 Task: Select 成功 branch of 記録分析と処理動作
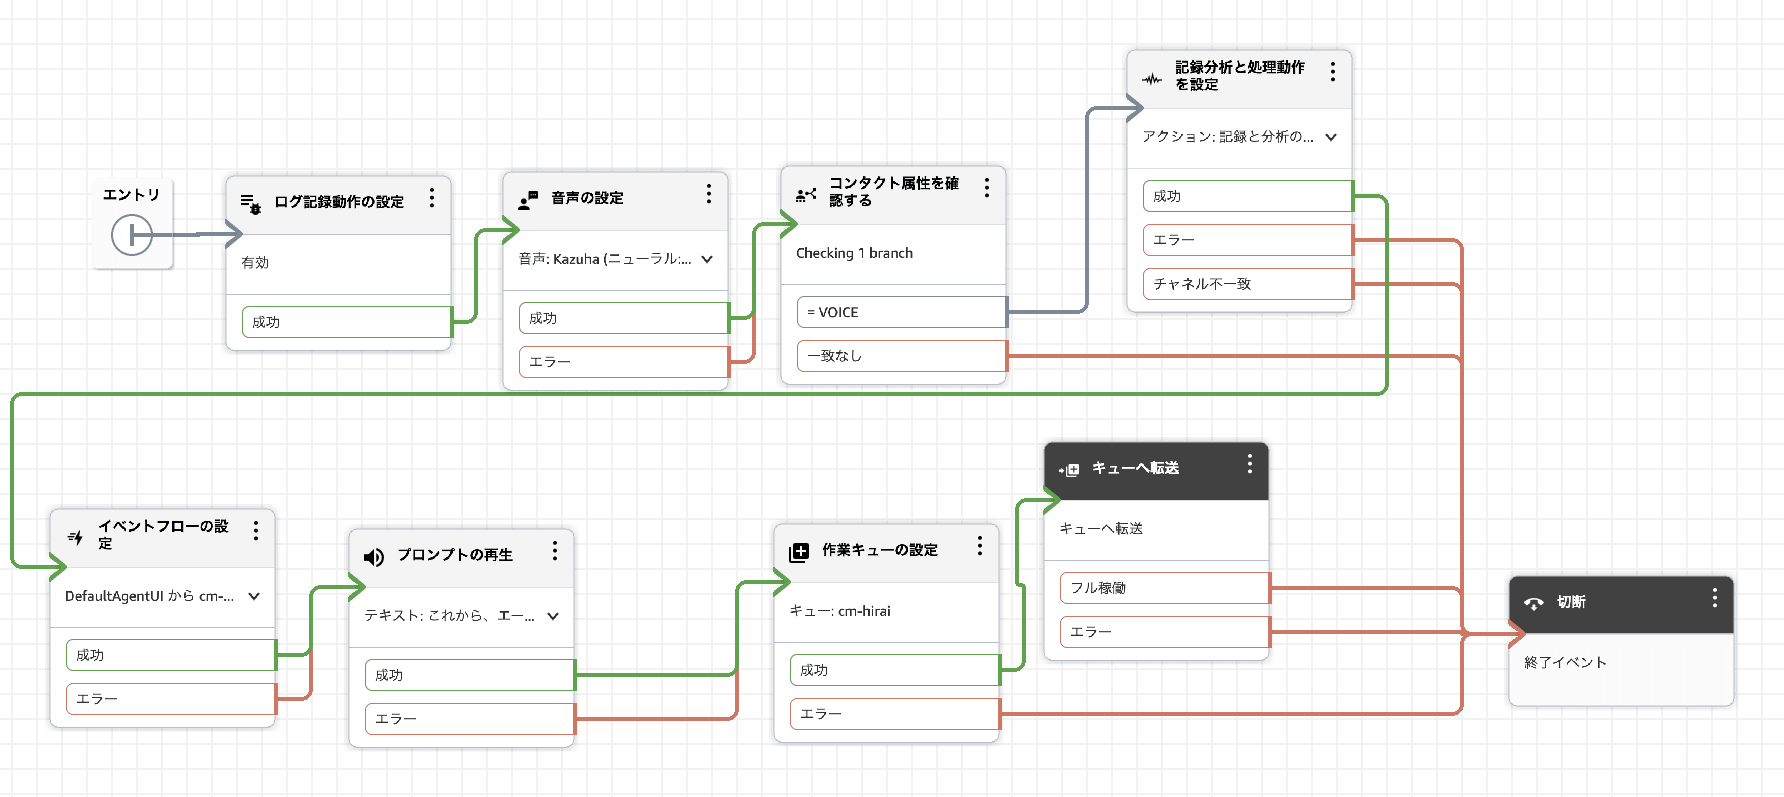[1248, 196]
